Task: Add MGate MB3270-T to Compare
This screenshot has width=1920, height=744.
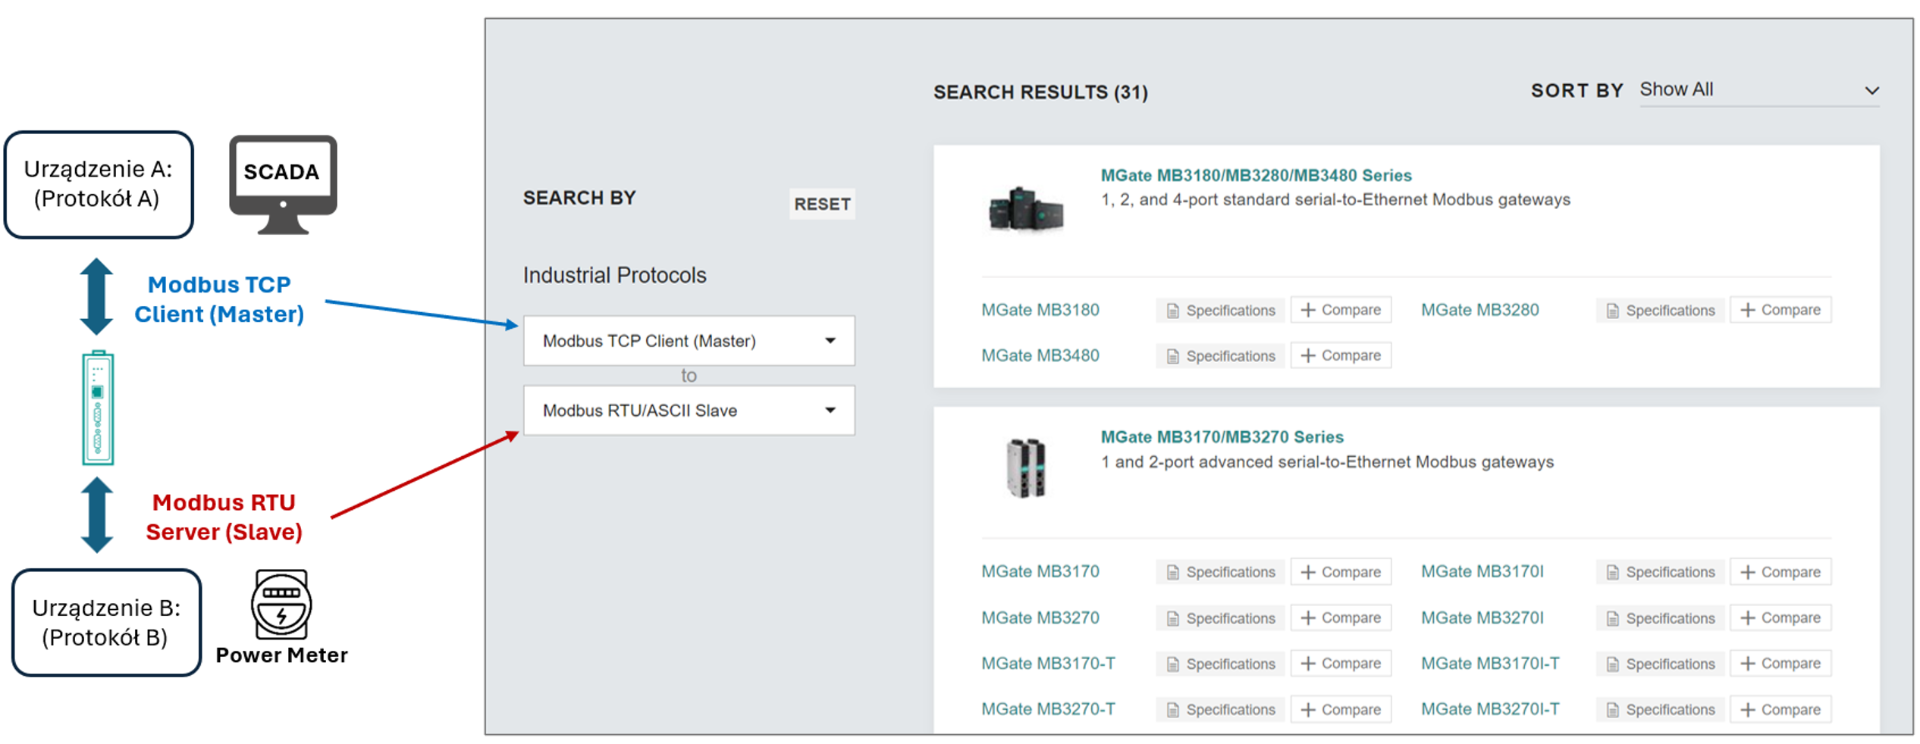Action: [1341, 709]
